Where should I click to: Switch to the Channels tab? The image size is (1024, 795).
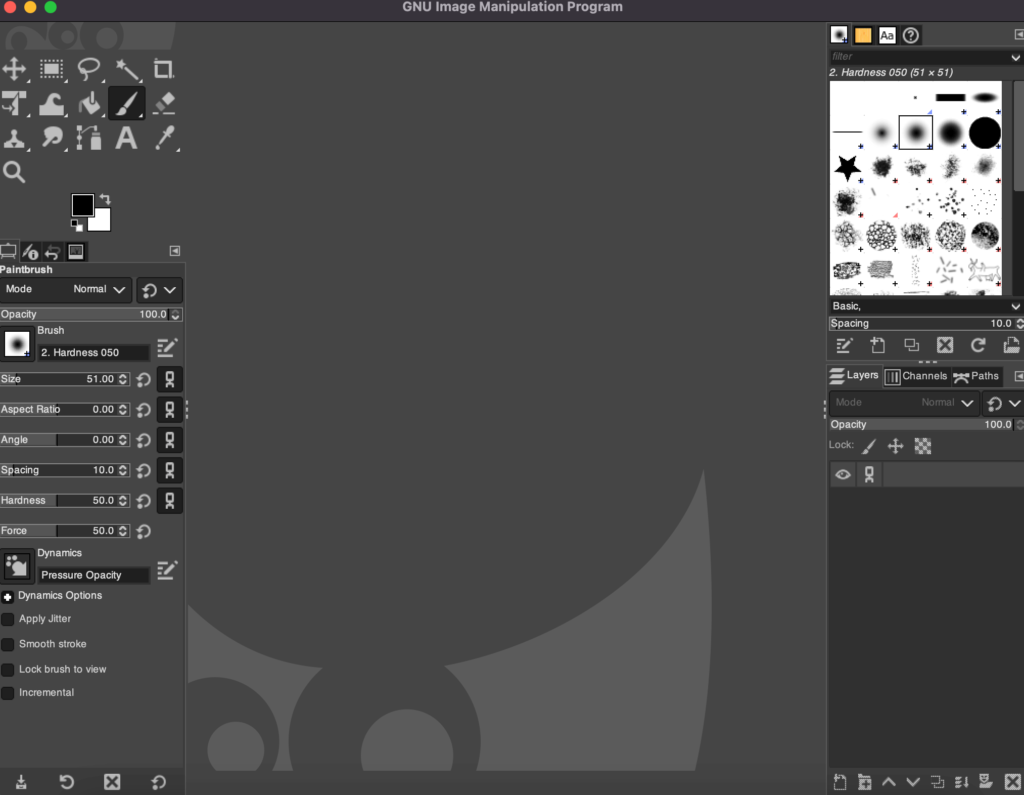coord(916,376)
